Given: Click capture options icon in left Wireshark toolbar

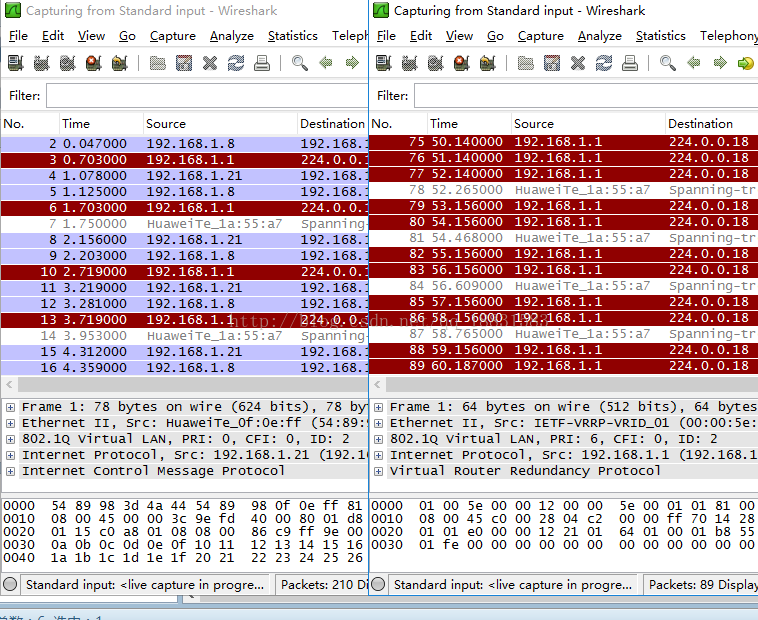Looking at the screenshot, I should [42, 63].
